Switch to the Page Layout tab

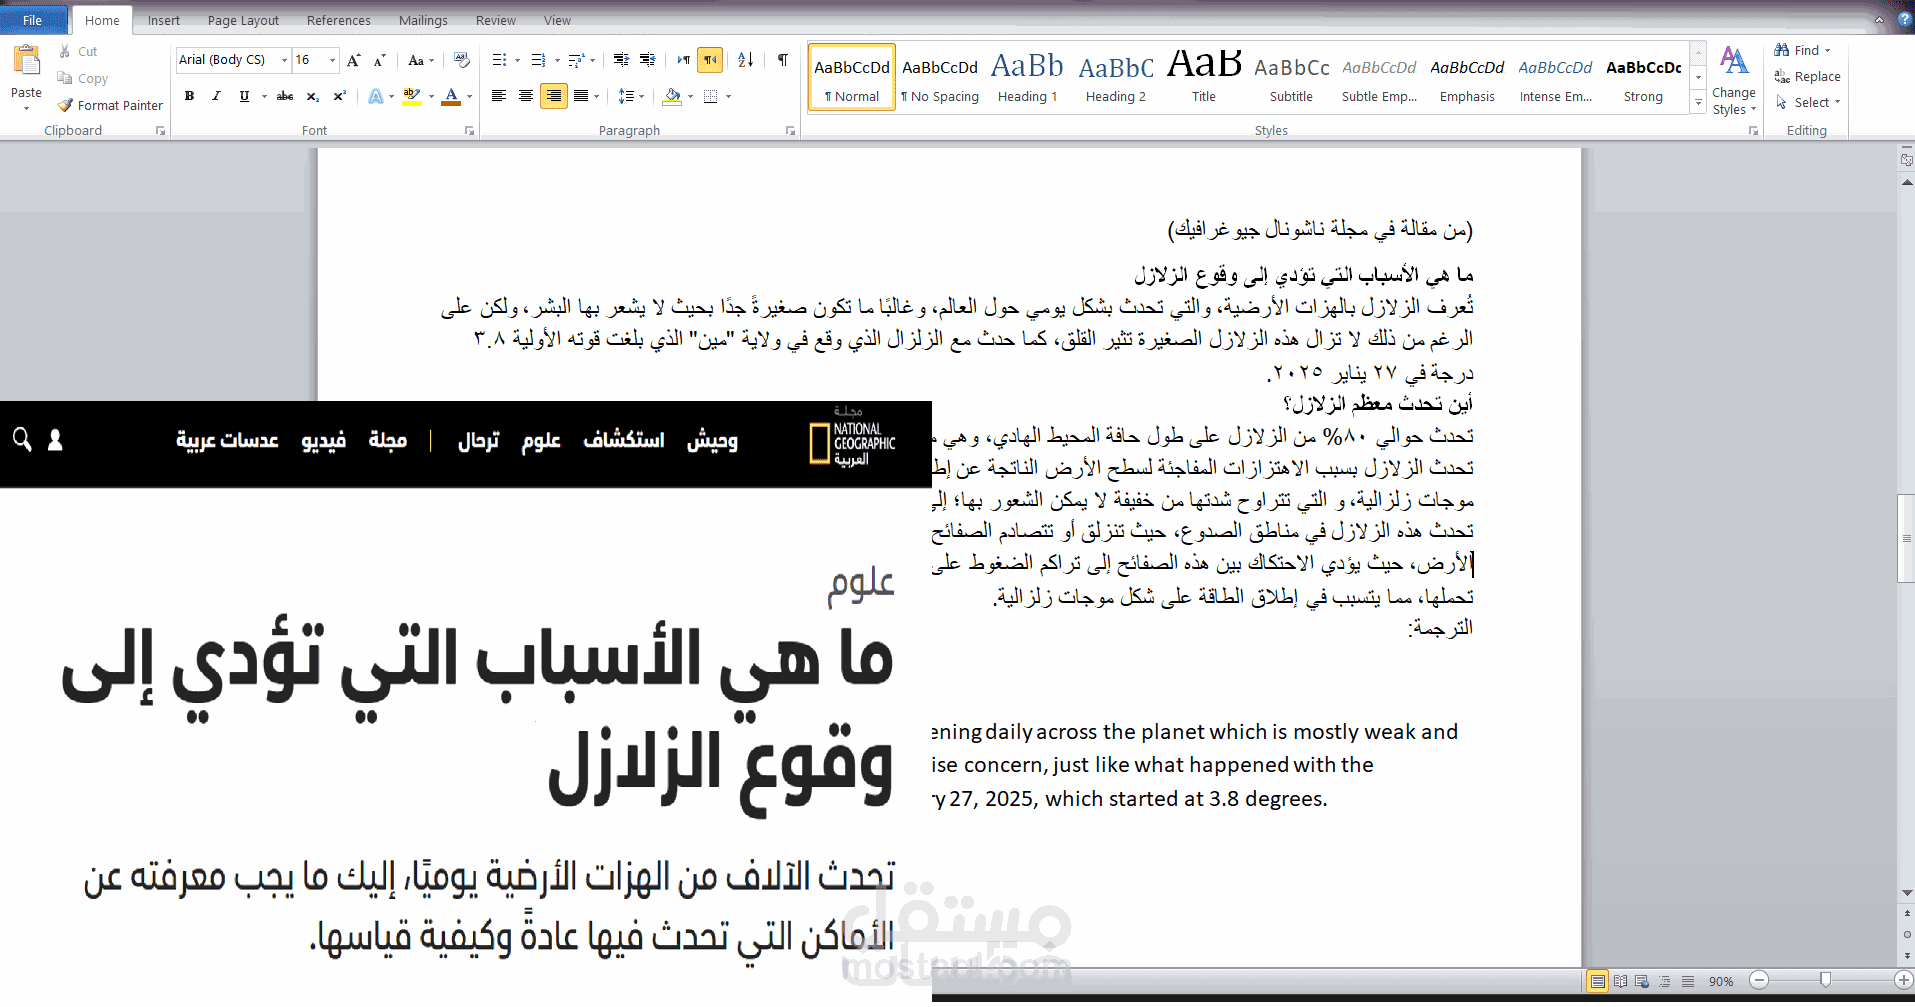tap(243, 20)
